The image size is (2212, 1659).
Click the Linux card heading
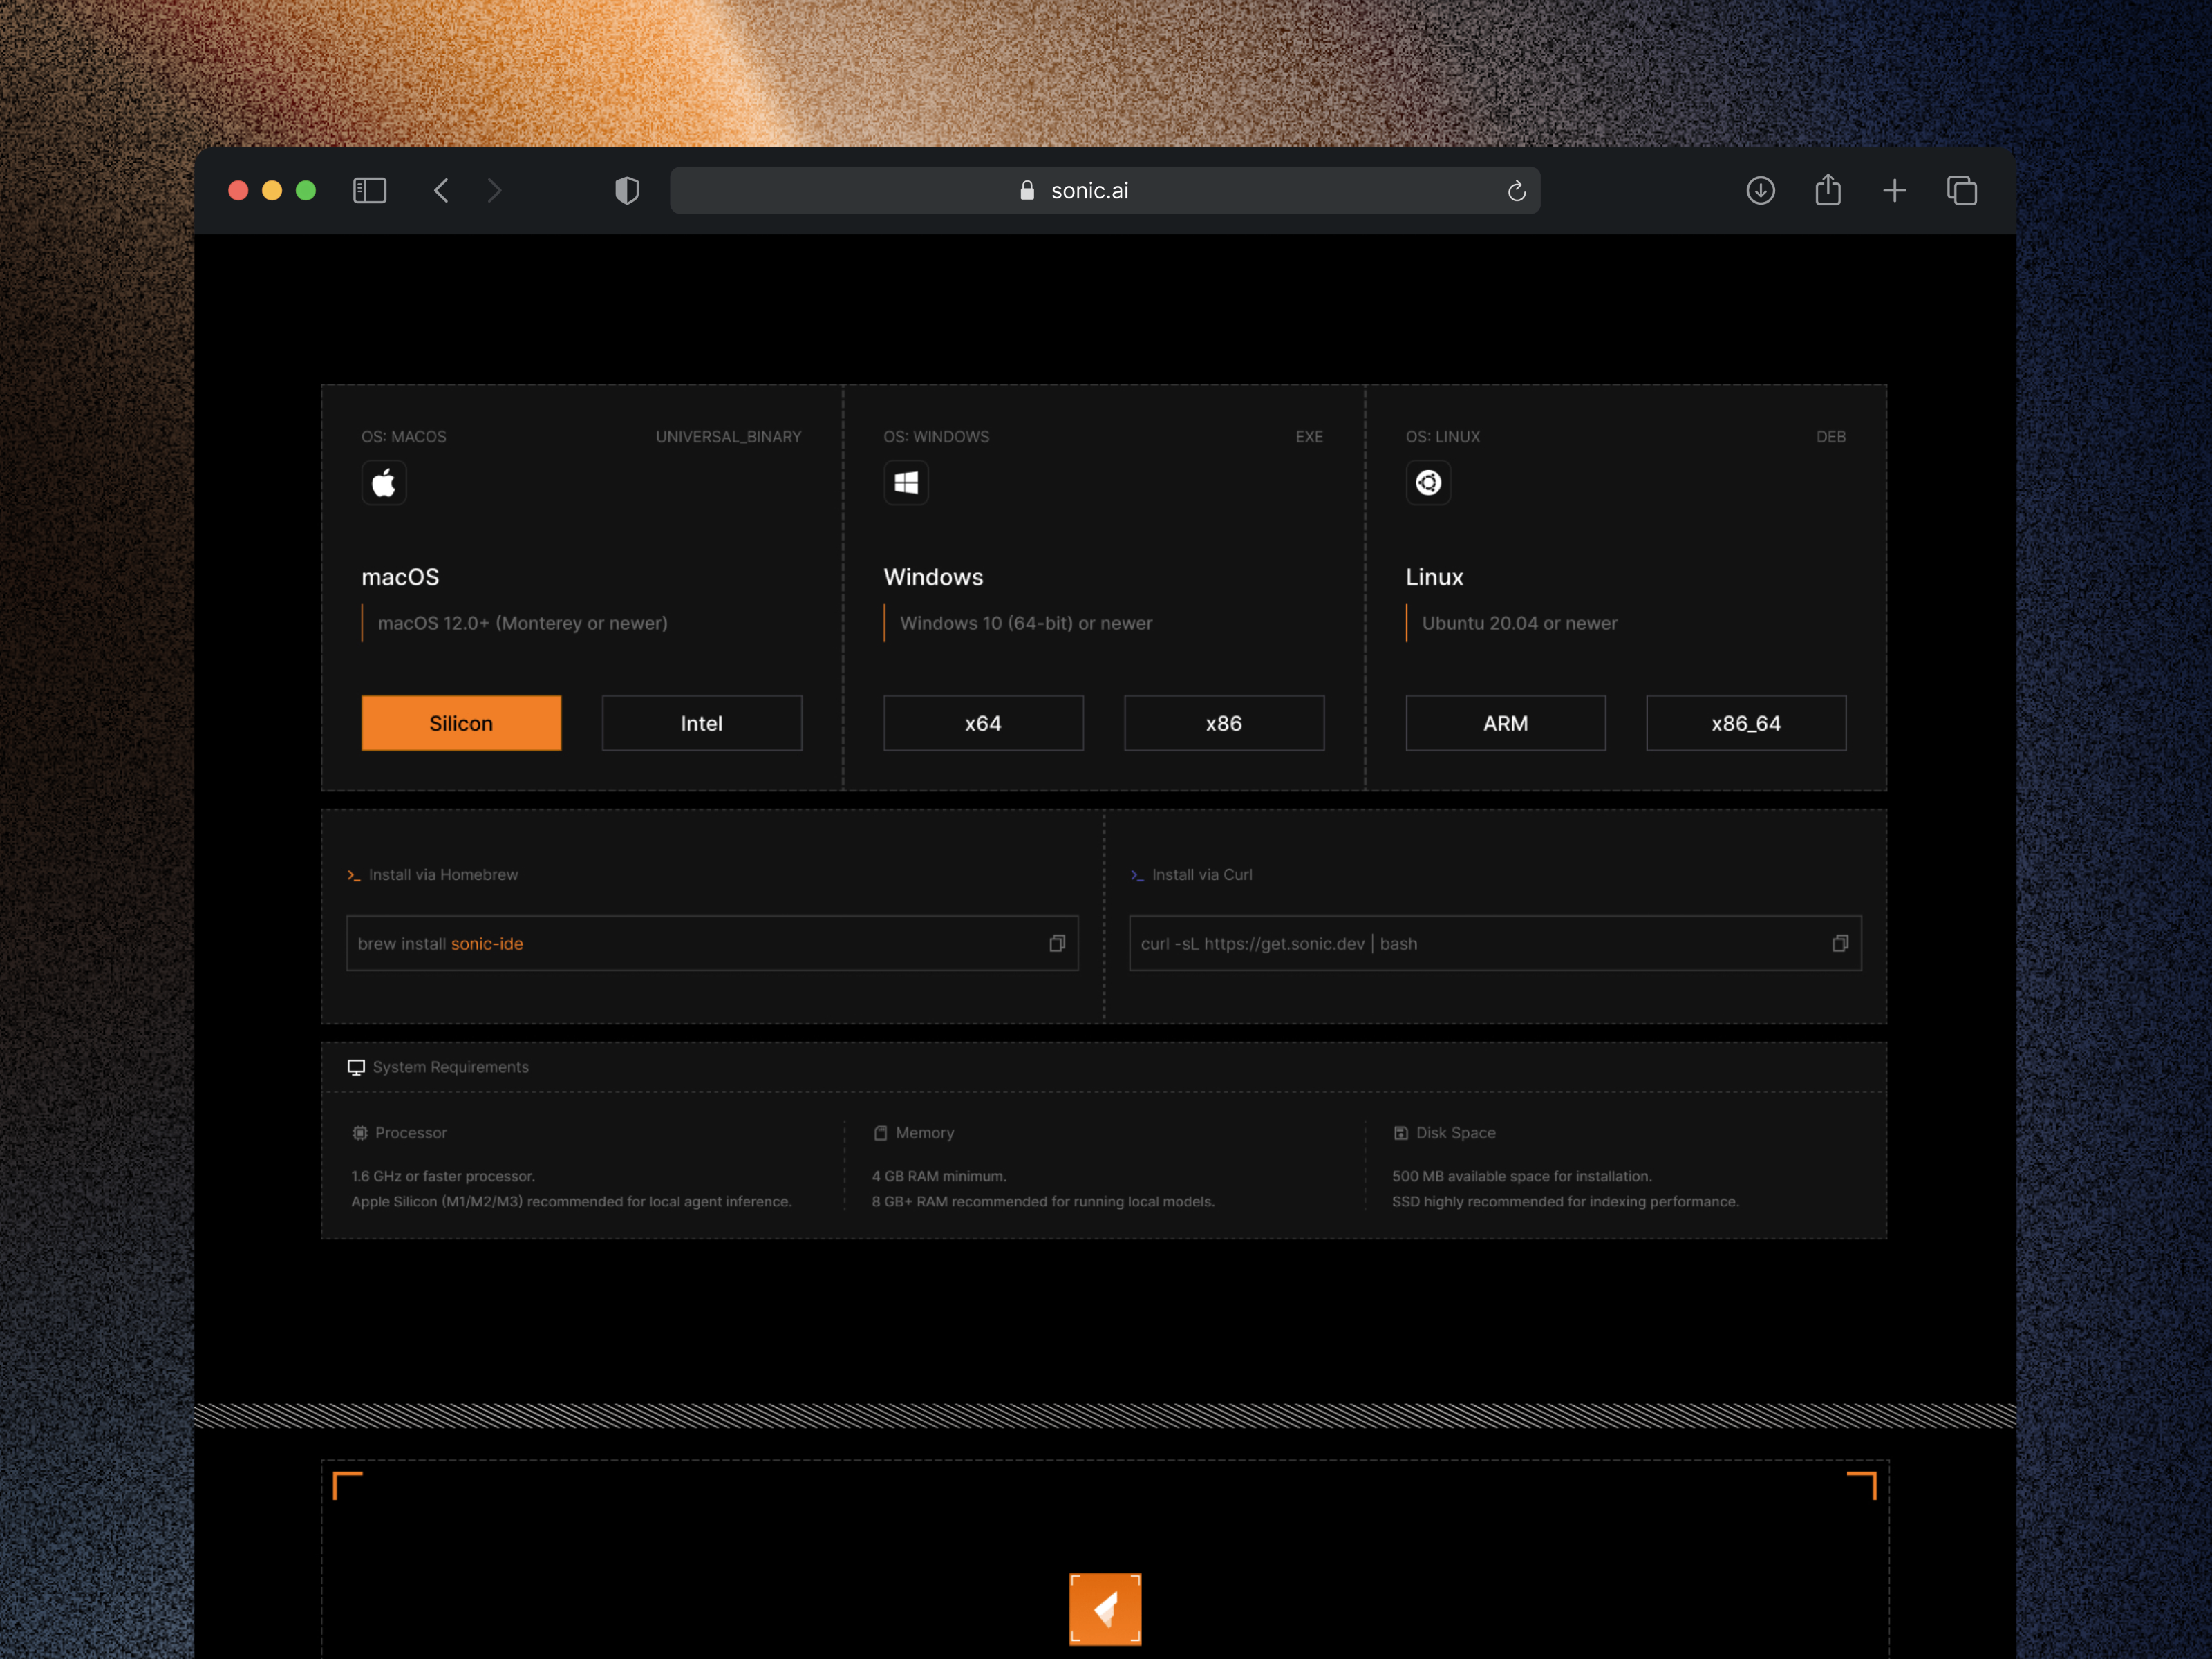1434,577
